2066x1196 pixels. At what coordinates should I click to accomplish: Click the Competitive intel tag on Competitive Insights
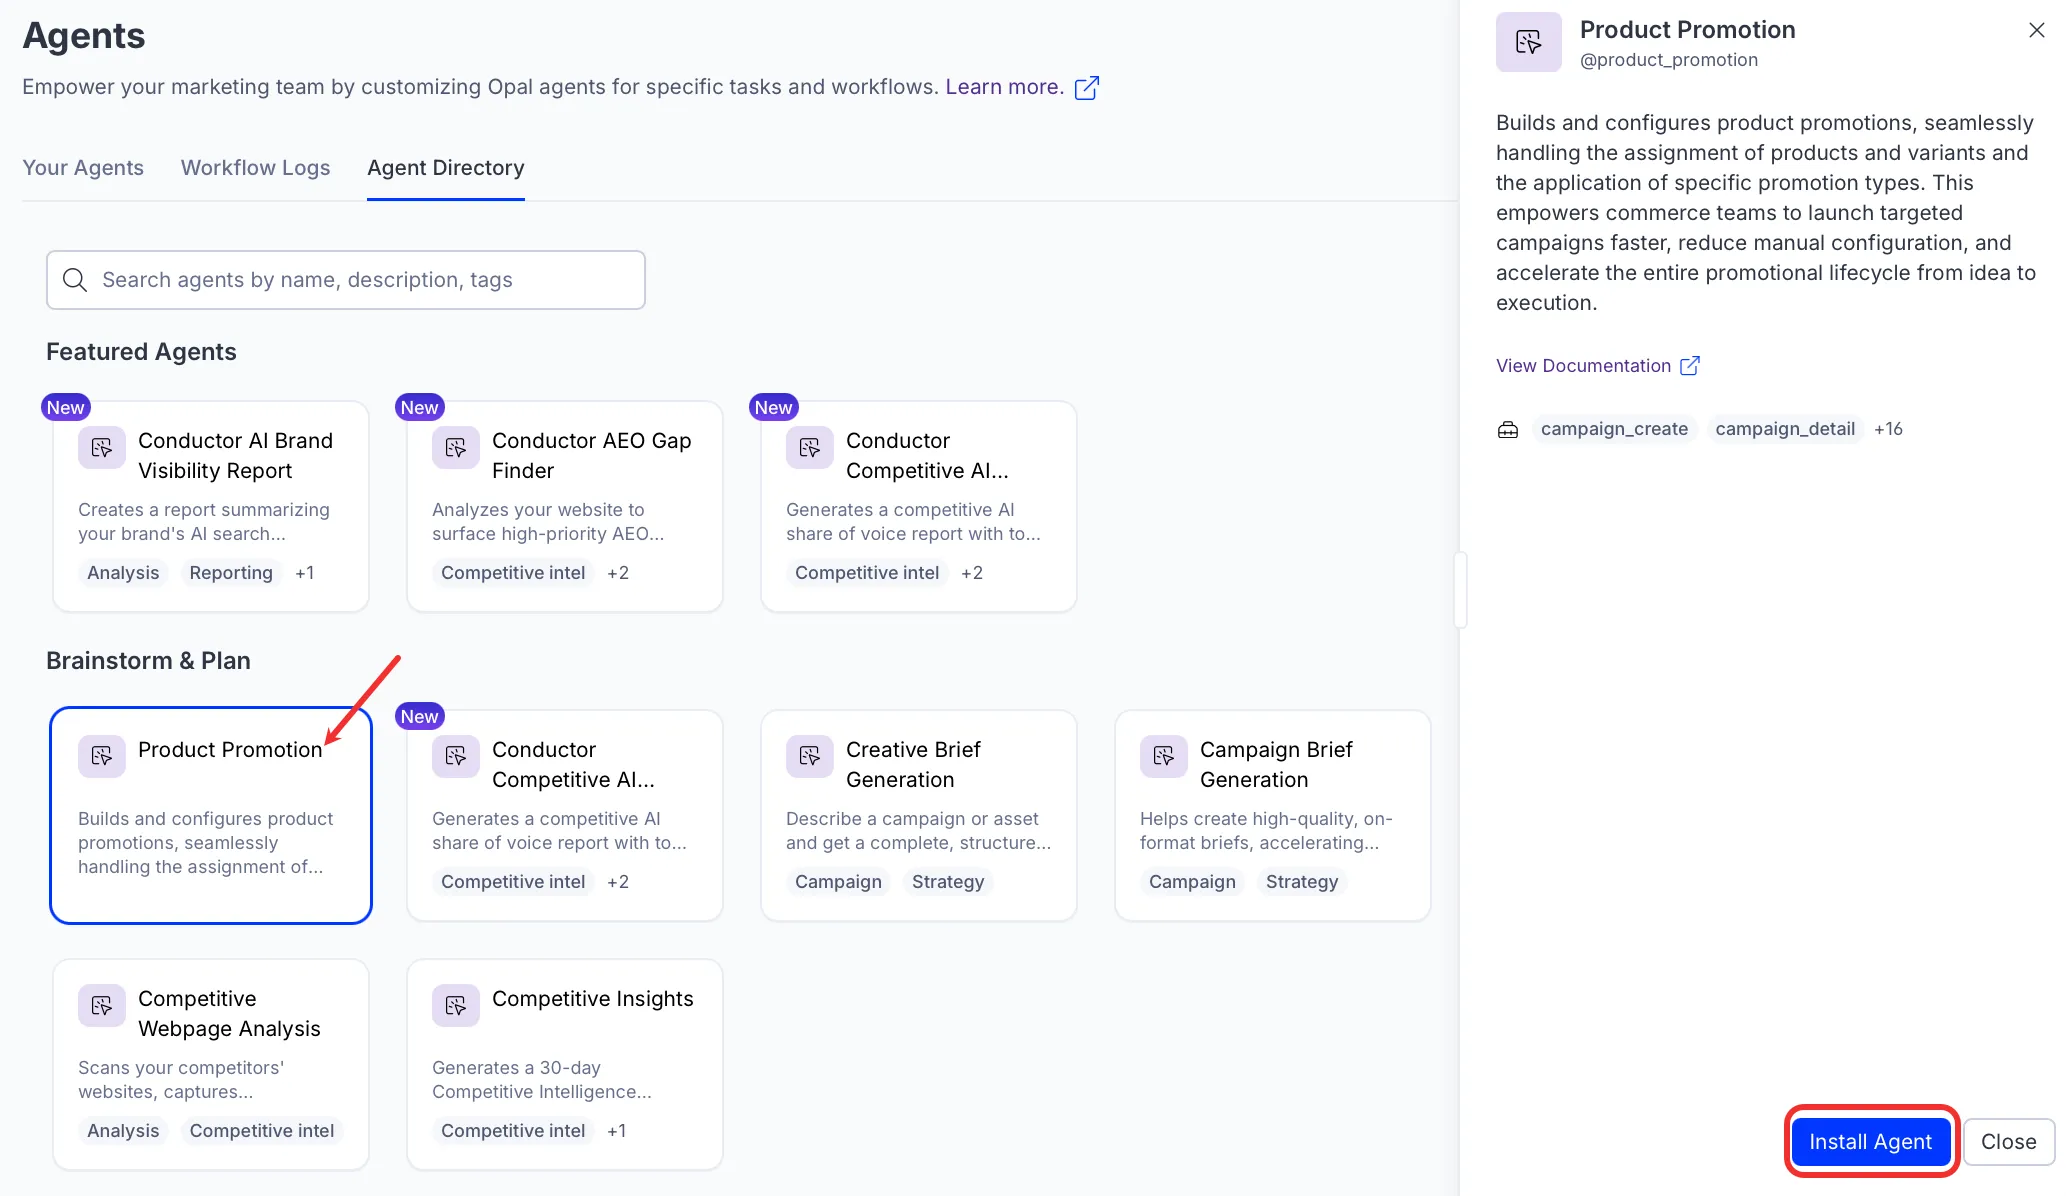[x=513, y=1131]
